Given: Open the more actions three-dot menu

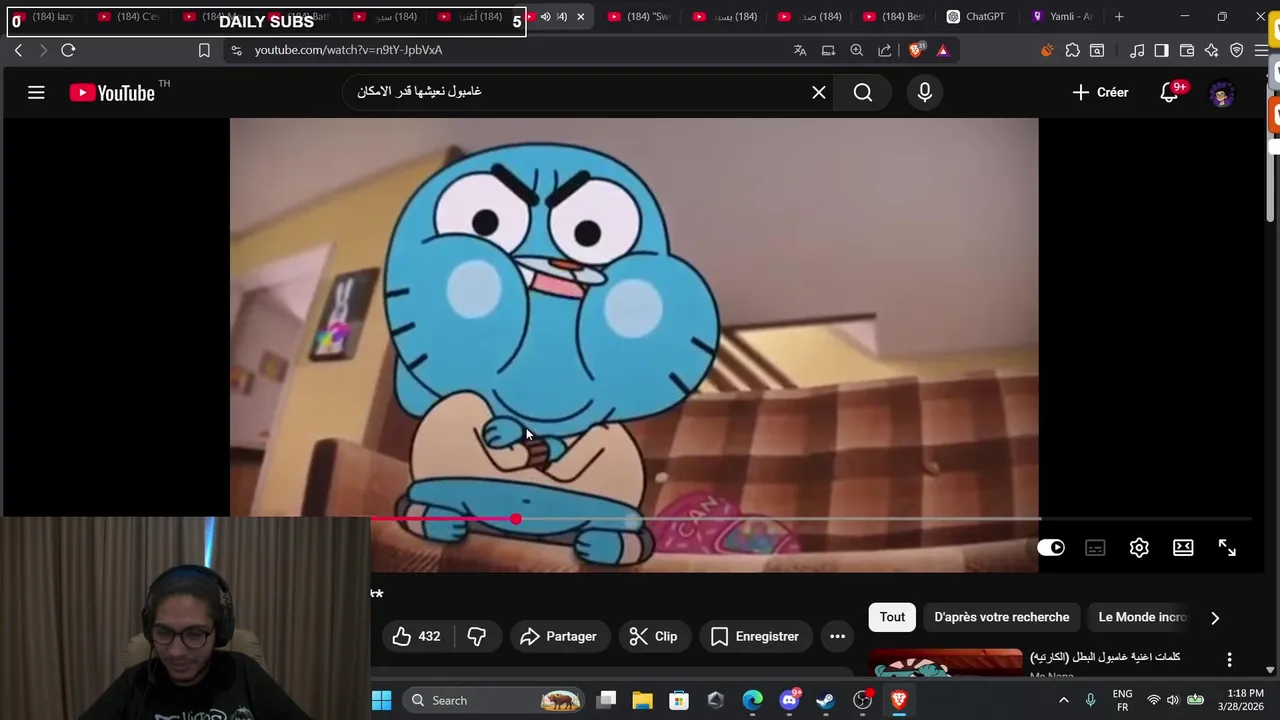Looking at the screenshot, I should coord(837,636).
